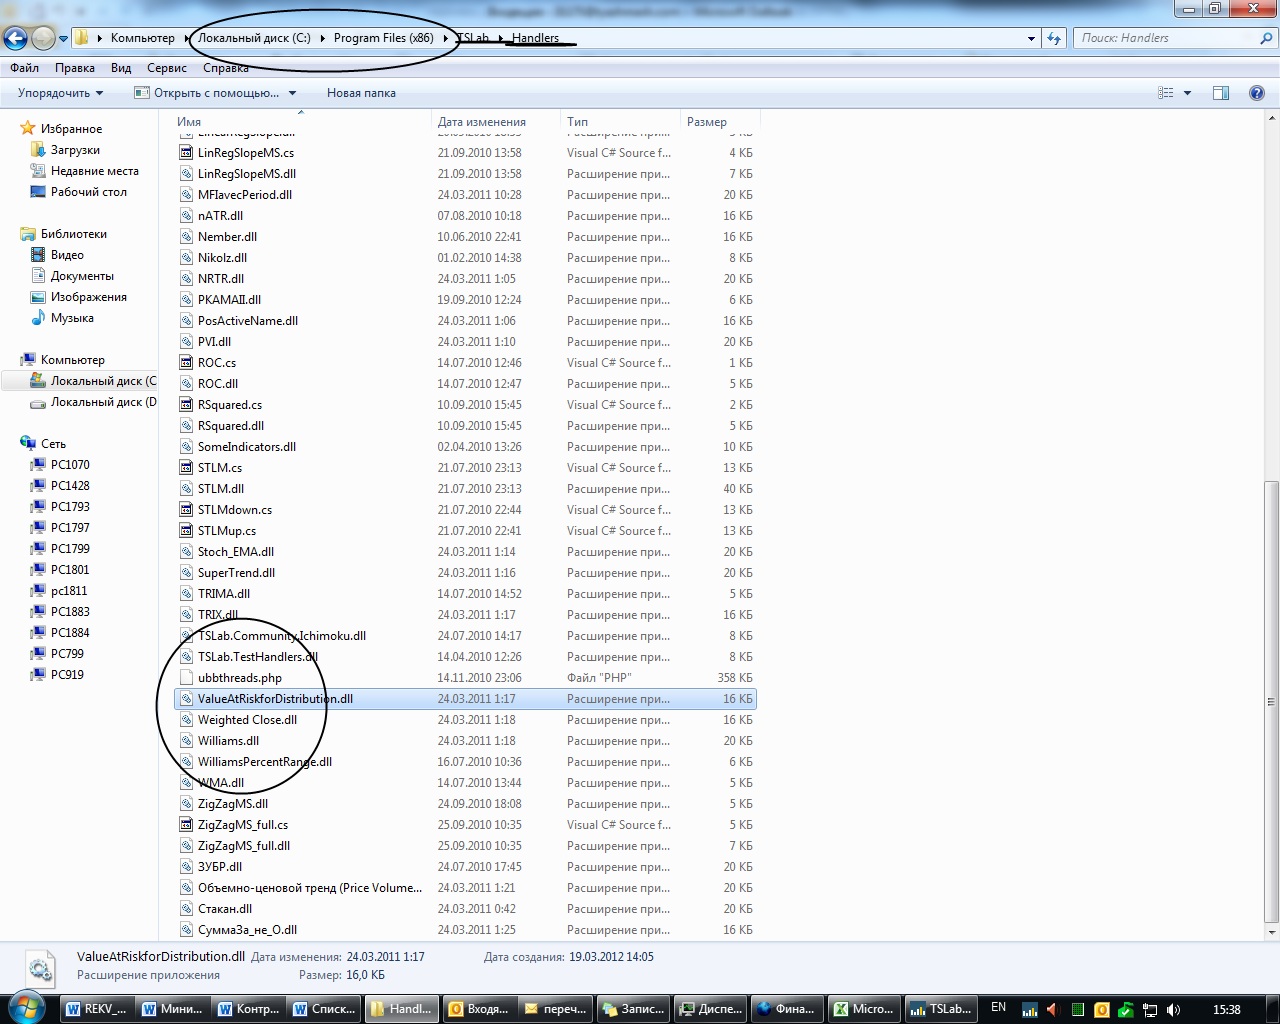Open Рабочий стол in the navigation pane
Screen dimensions: 1280x1024
[x=89, y=192]
